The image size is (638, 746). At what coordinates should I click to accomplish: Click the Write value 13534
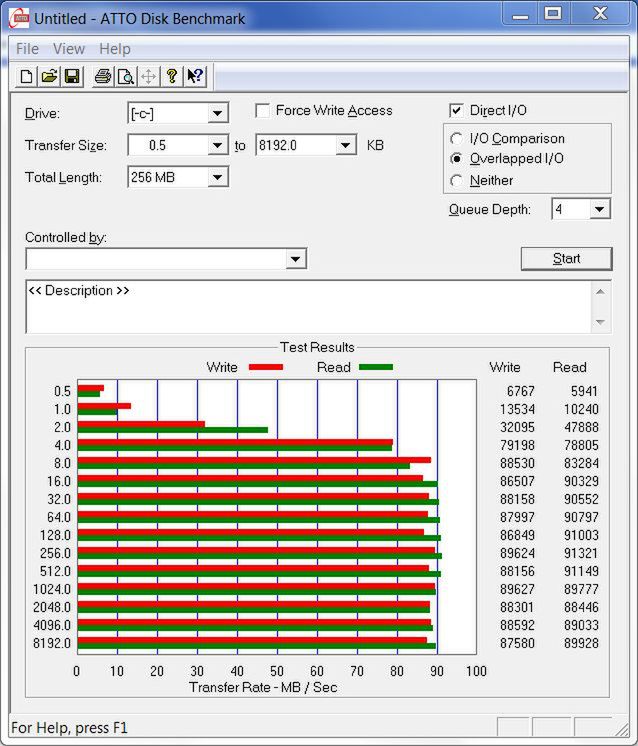[x=517, y=409]
